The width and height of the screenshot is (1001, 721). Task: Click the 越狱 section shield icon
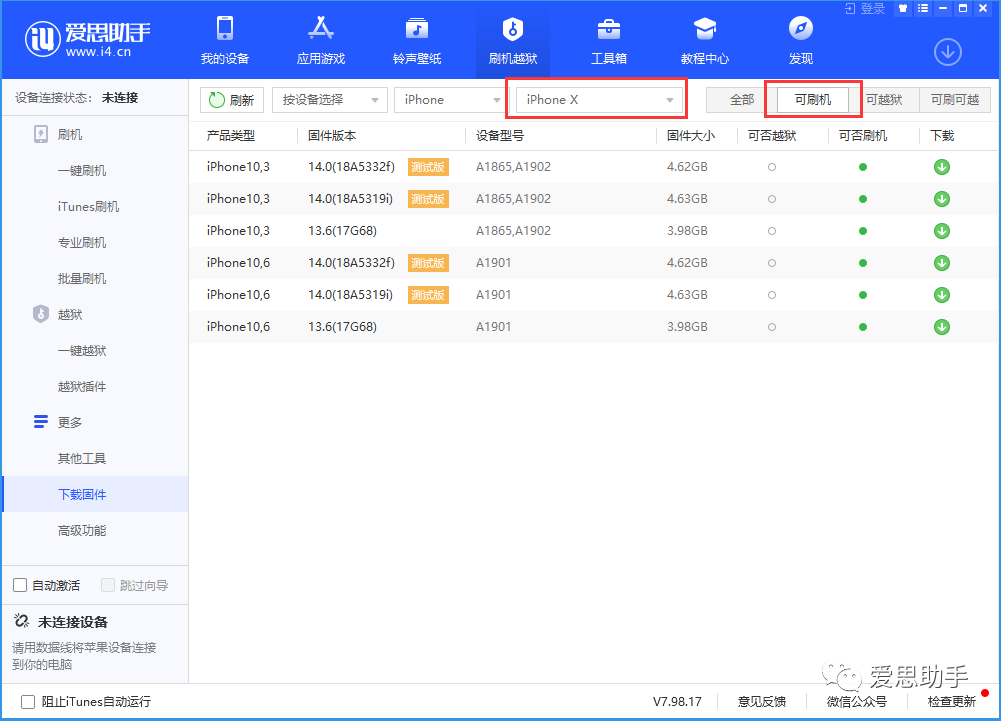coord(41,314)
